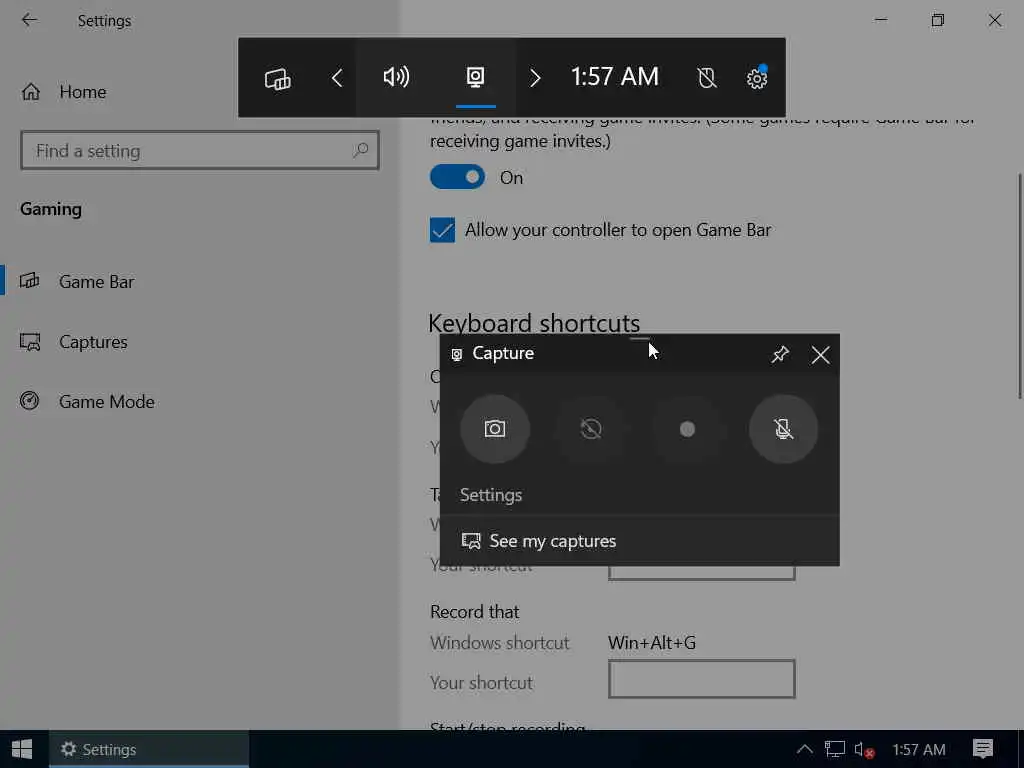Click the Keyboard shortcuts heading

tap(534, 323)
